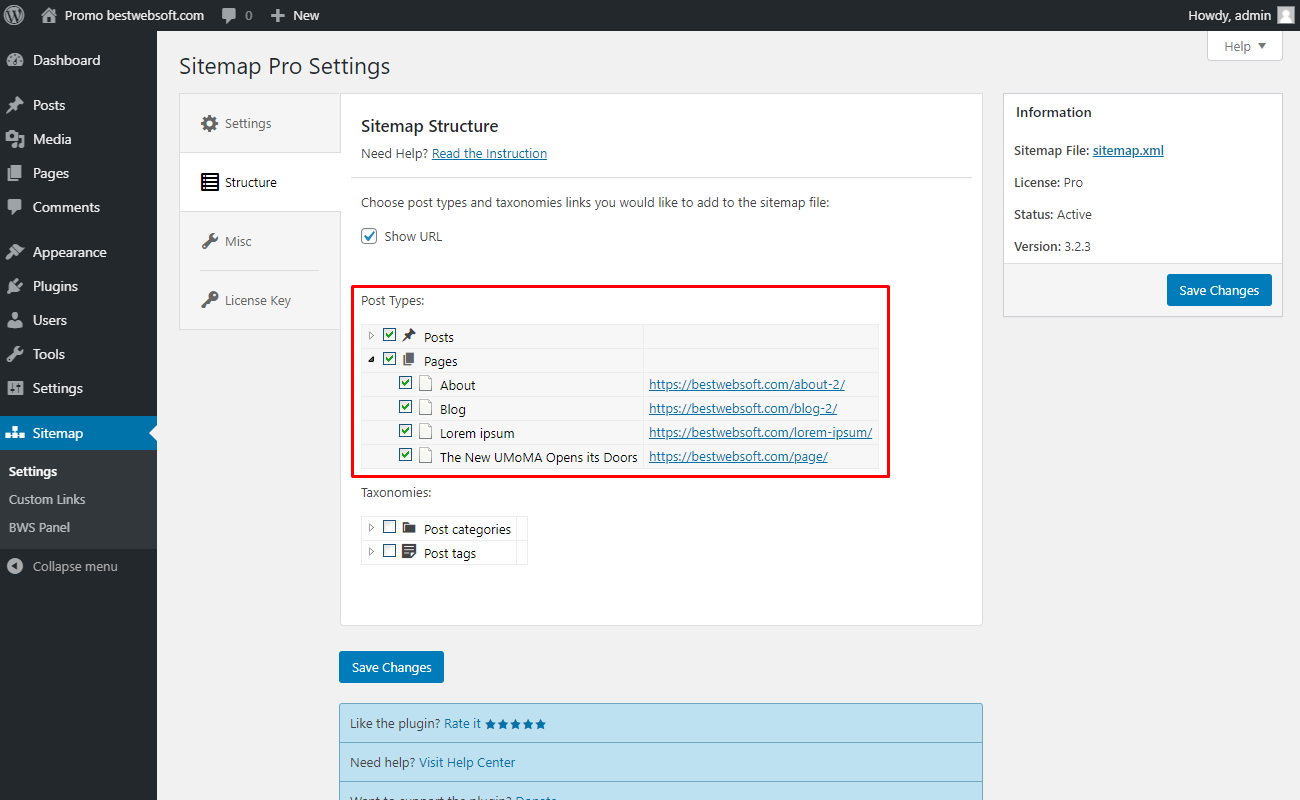The image size is (1300, 800).
Task: Click the Post tags icon in tree
Action: click(x=409, y=551)
